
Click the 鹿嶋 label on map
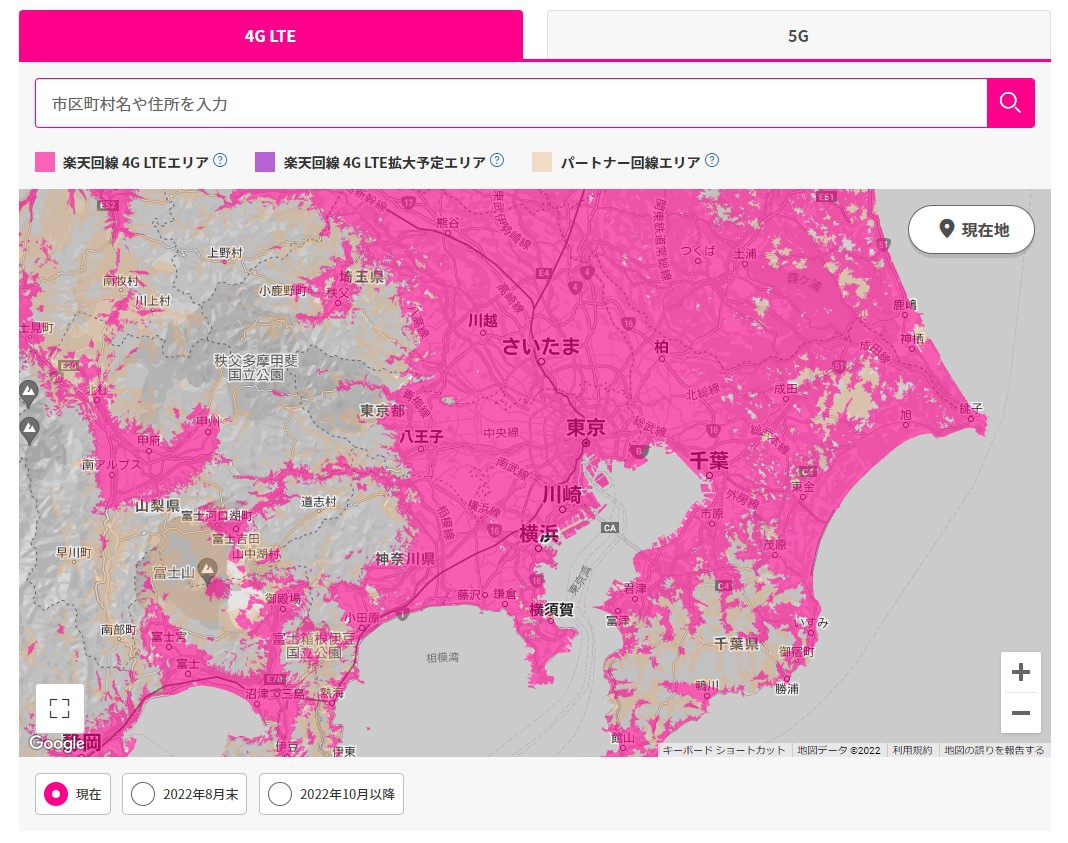tap(905, 304)
